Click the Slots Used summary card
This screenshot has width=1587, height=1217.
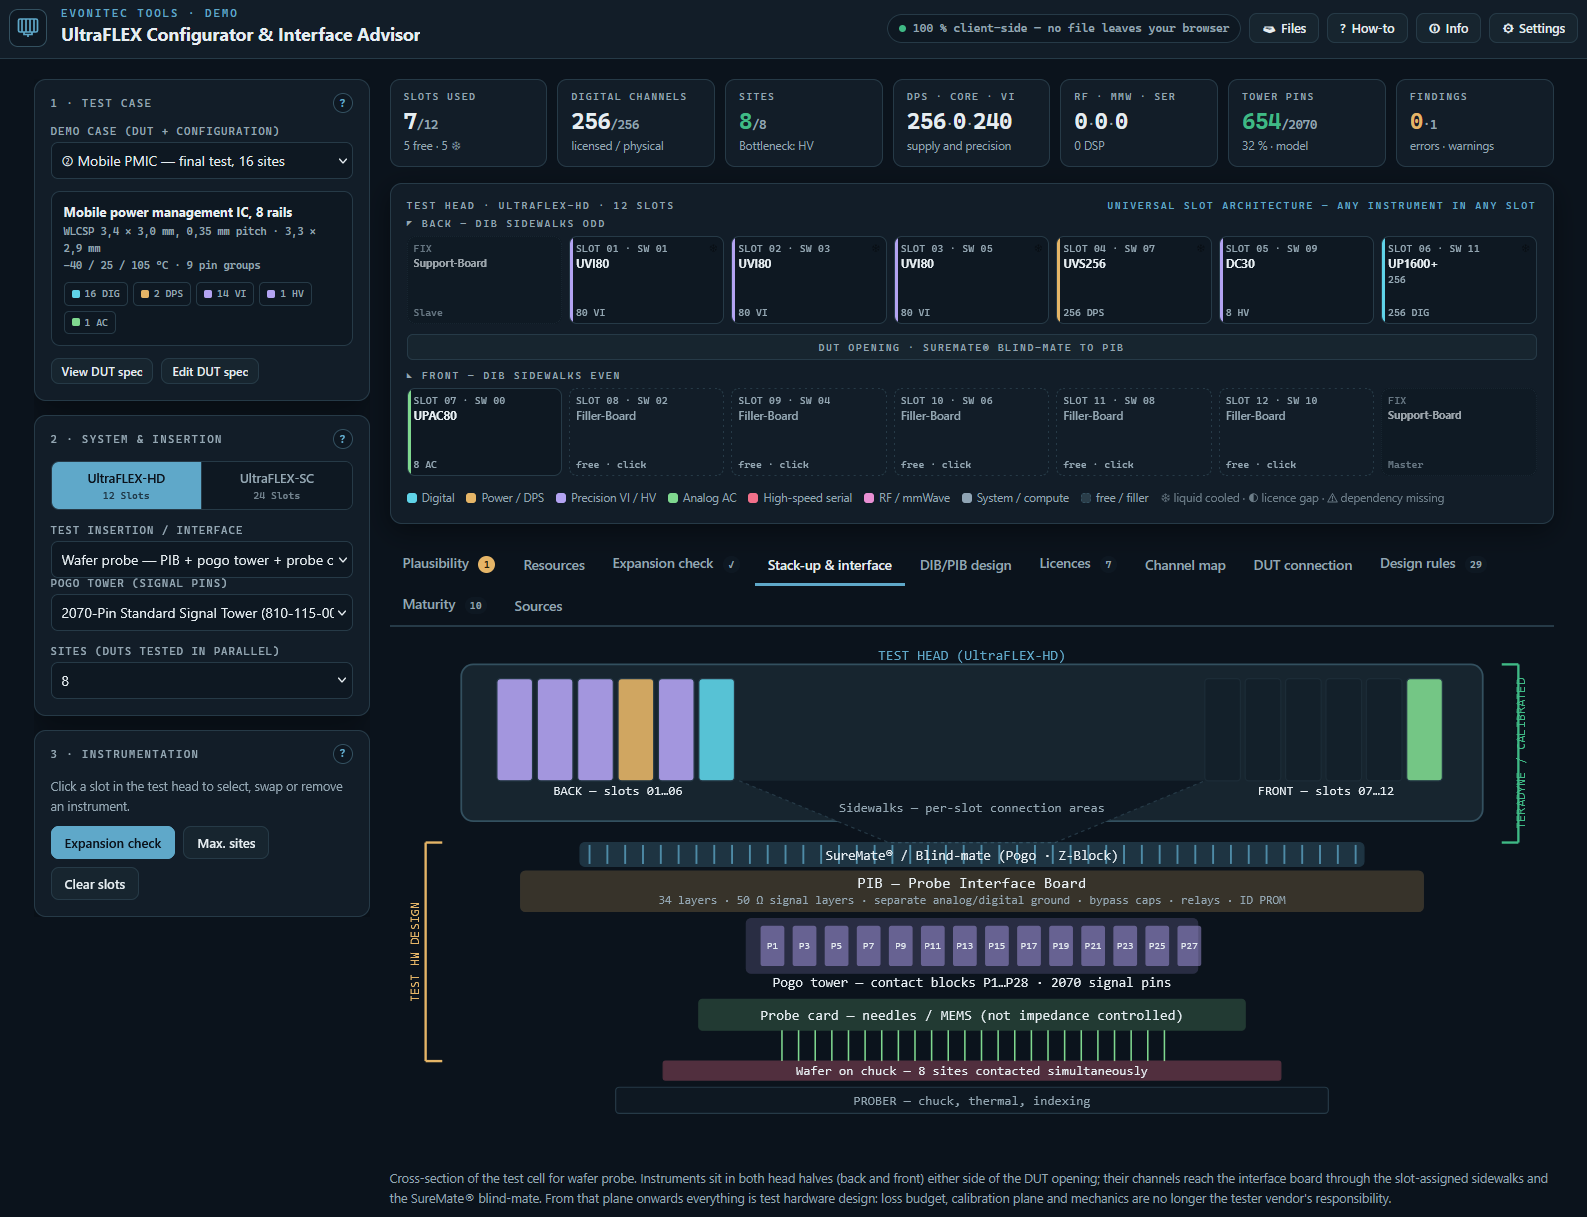(468, 123)
